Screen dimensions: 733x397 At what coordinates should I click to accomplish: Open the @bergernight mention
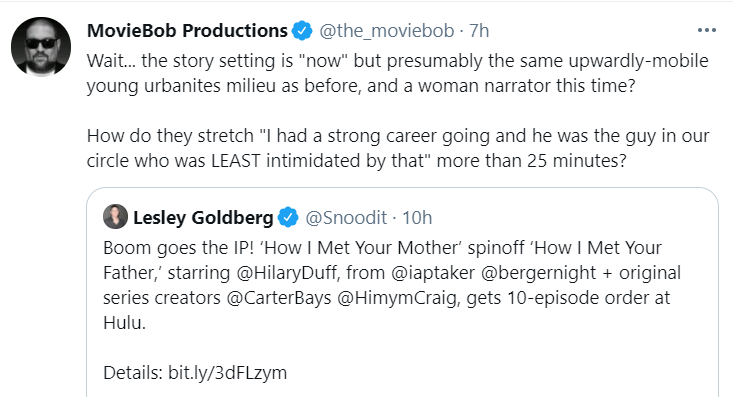point(539,273)
